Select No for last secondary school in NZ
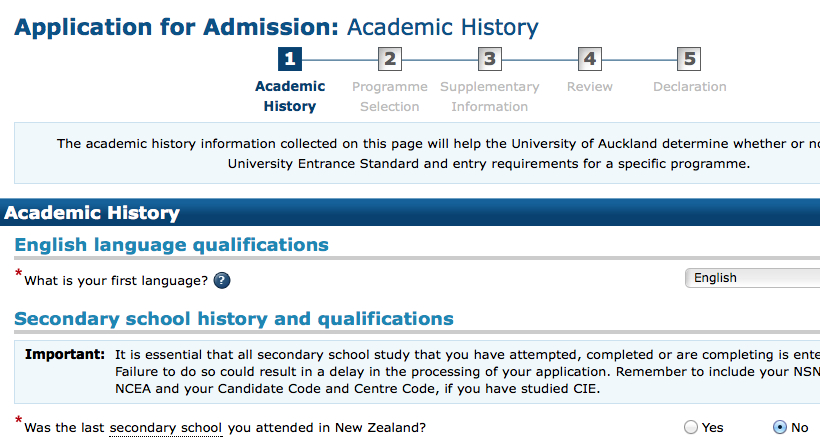 780,427
